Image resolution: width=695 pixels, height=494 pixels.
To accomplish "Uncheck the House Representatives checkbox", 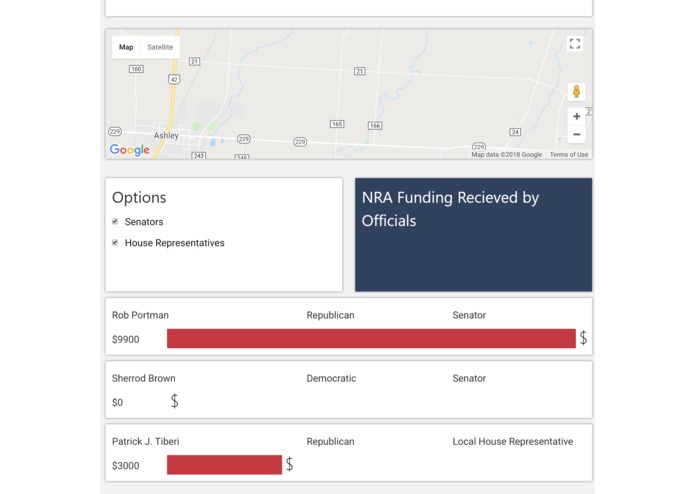I will coord(115,242).
